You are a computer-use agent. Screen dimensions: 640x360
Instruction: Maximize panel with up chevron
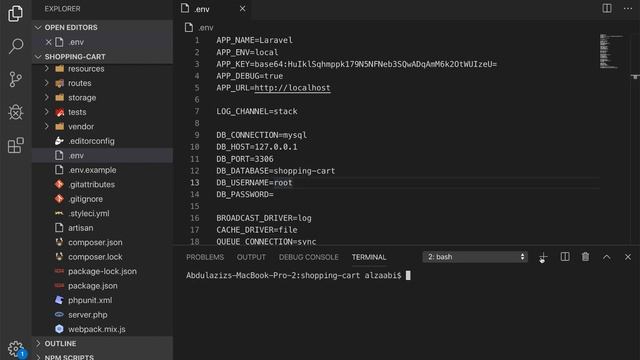point(607,257)
